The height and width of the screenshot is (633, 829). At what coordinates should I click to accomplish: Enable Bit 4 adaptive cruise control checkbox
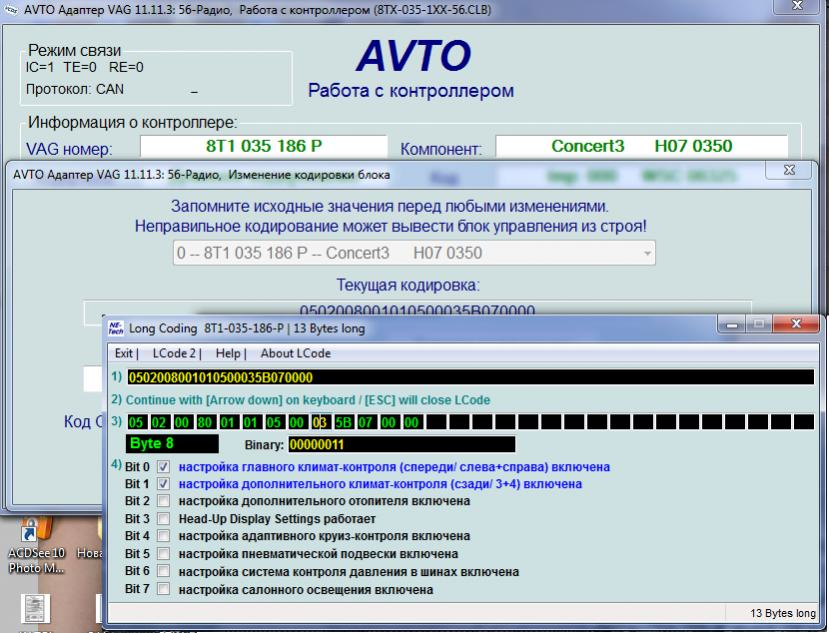pyautogui.click(x=163, y=536)
